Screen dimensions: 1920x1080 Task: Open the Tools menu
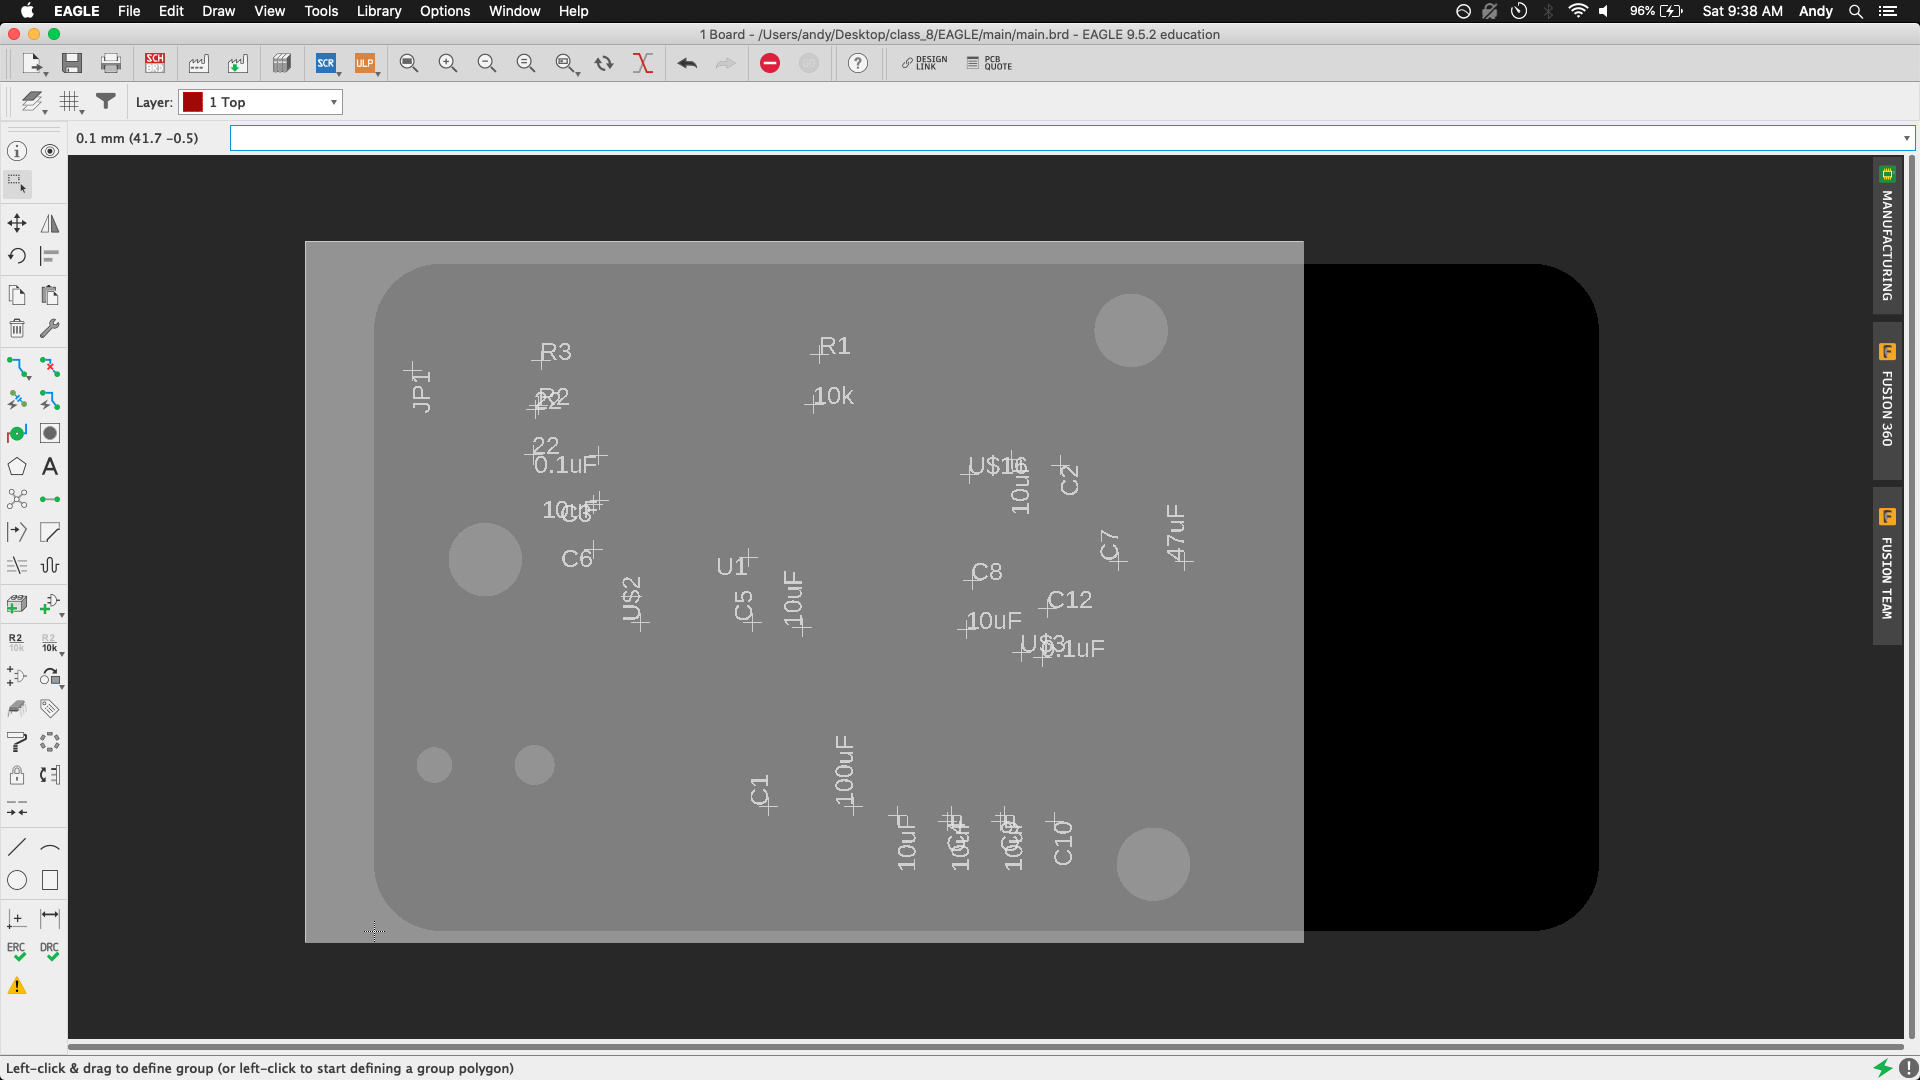[321, 11]
